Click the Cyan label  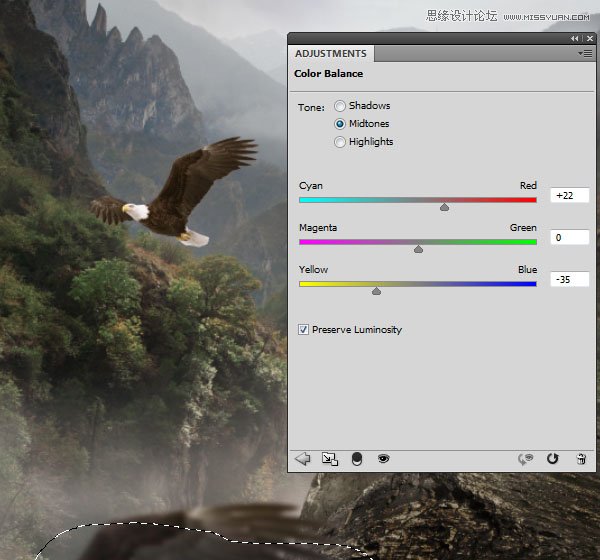(311, 186)
